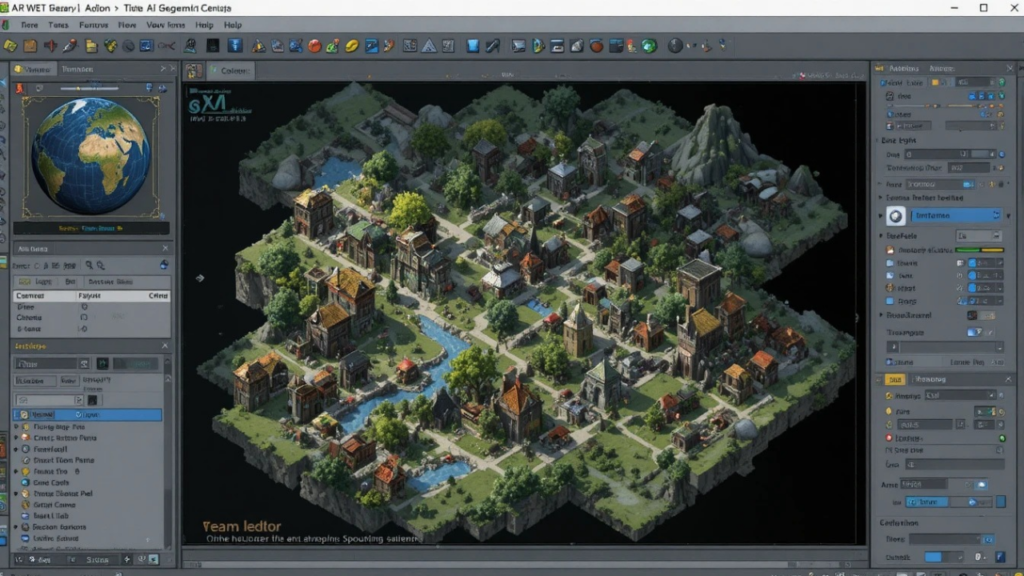This screenshot has height=576, width=1024.
Task: Open the 'Fonirus' menu
Action: click(93, 25)
